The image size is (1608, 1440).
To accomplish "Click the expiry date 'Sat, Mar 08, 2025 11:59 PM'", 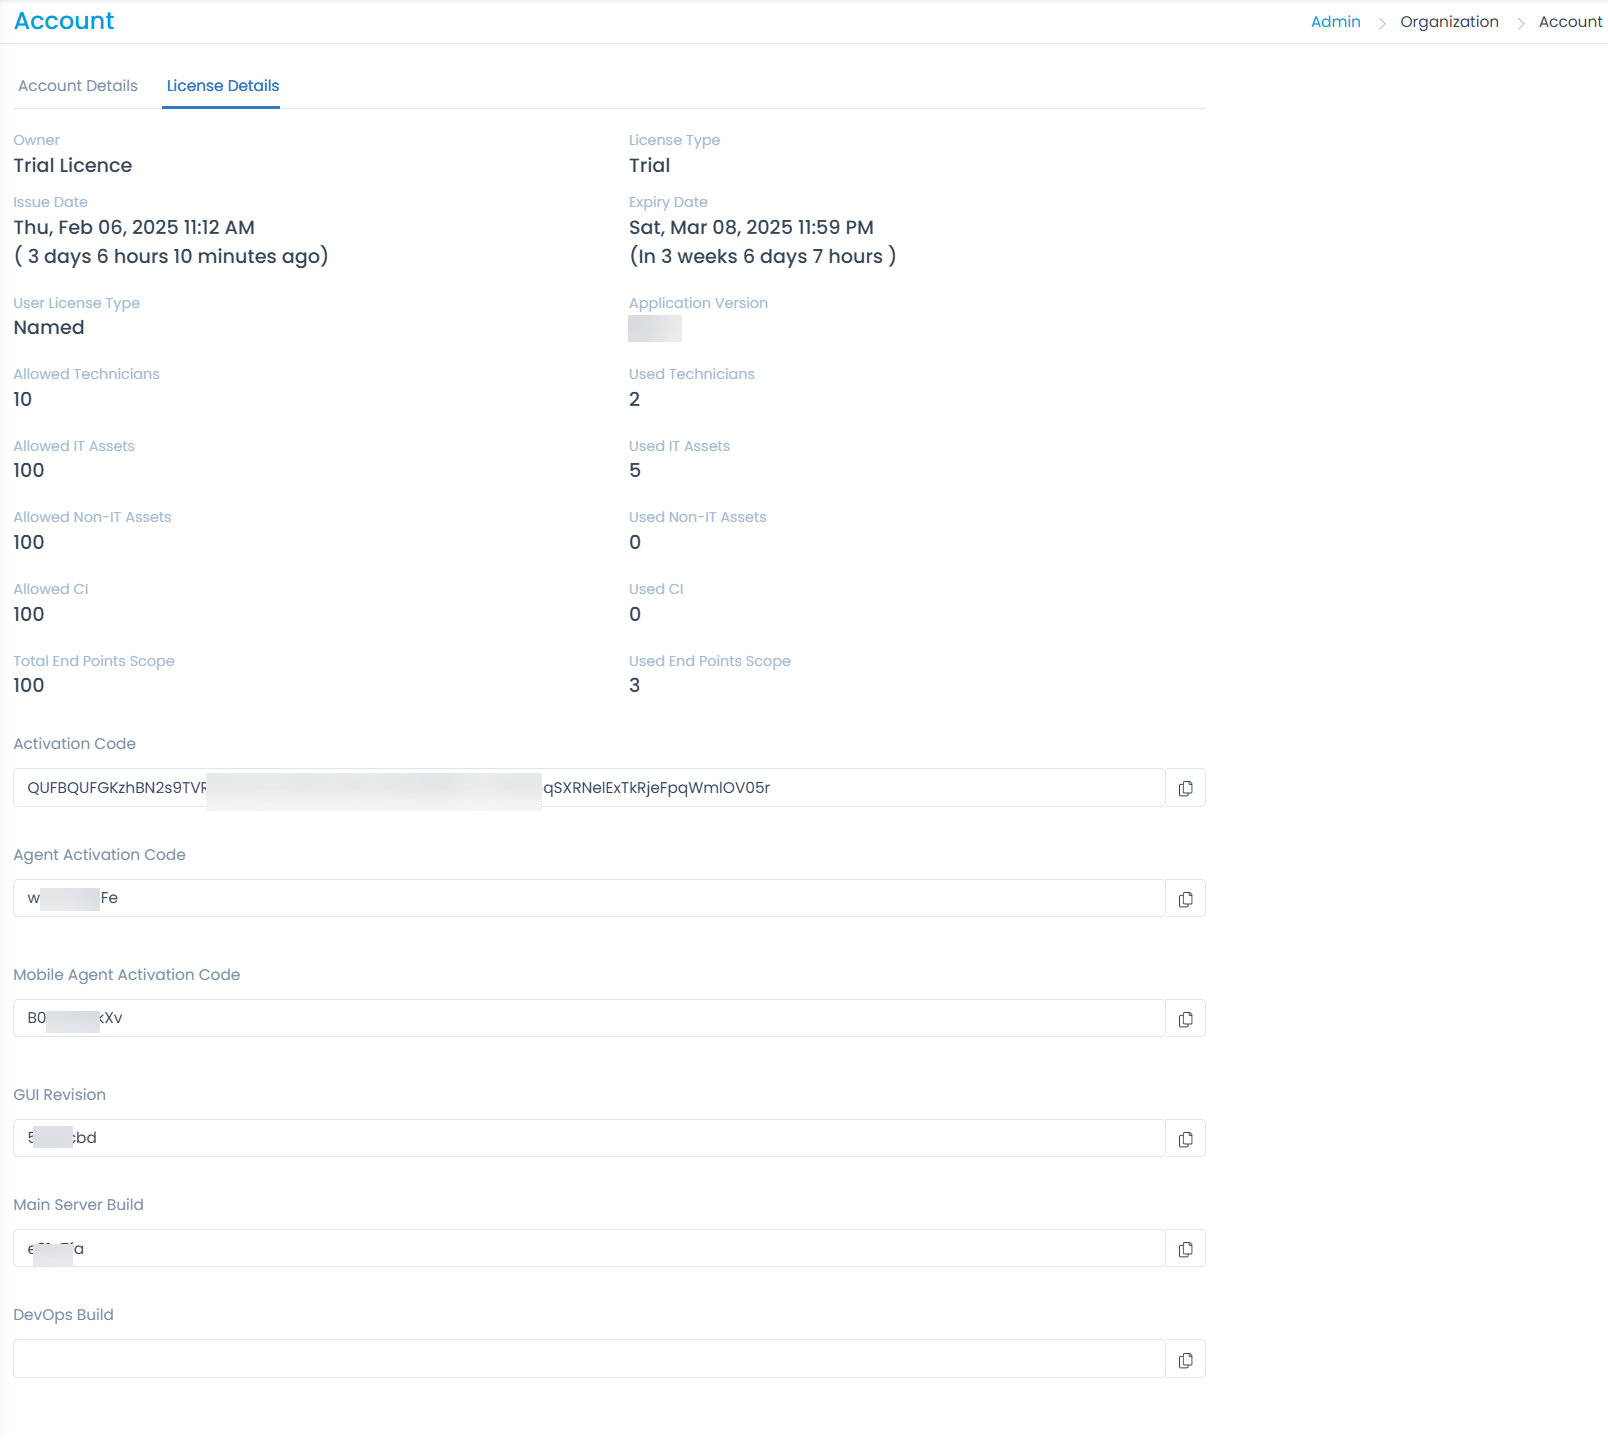I will click(751, 227).
